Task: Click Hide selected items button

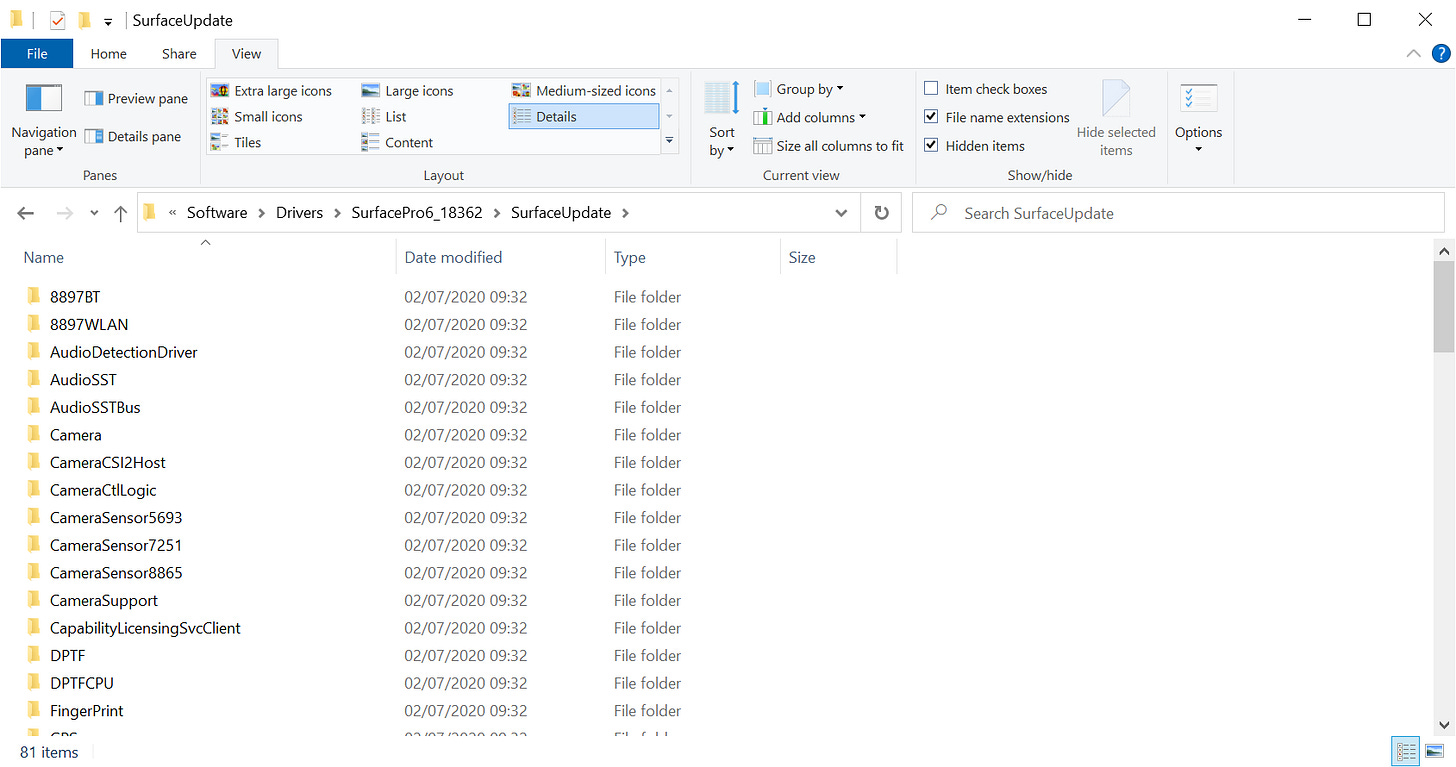Action: point(1116,119)
